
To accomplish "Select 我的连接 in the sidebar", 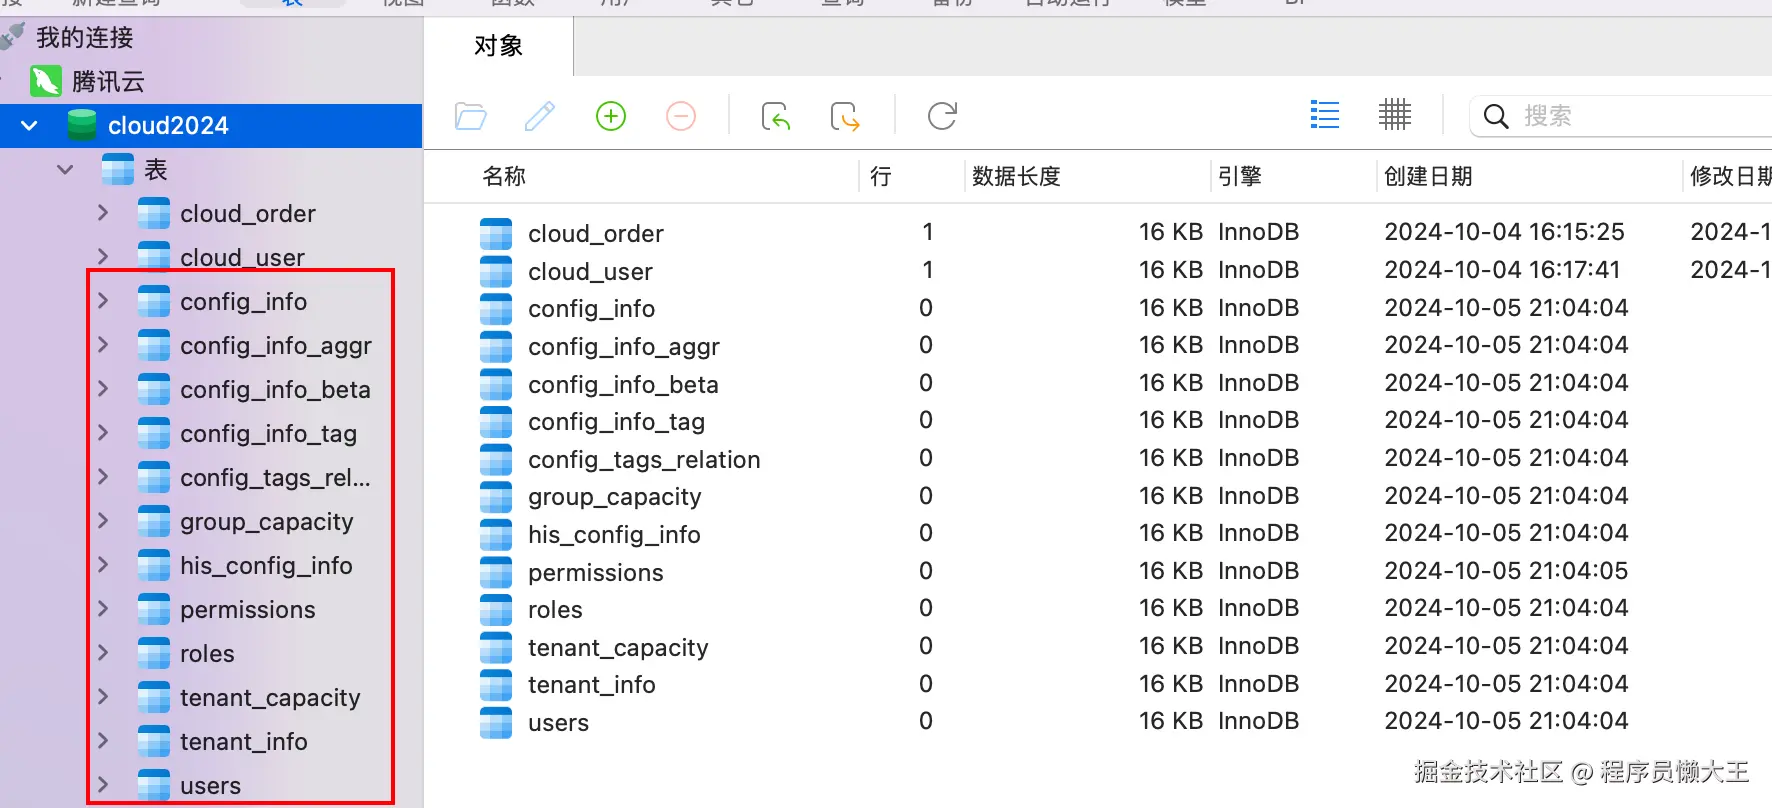I will click(85, 38).
